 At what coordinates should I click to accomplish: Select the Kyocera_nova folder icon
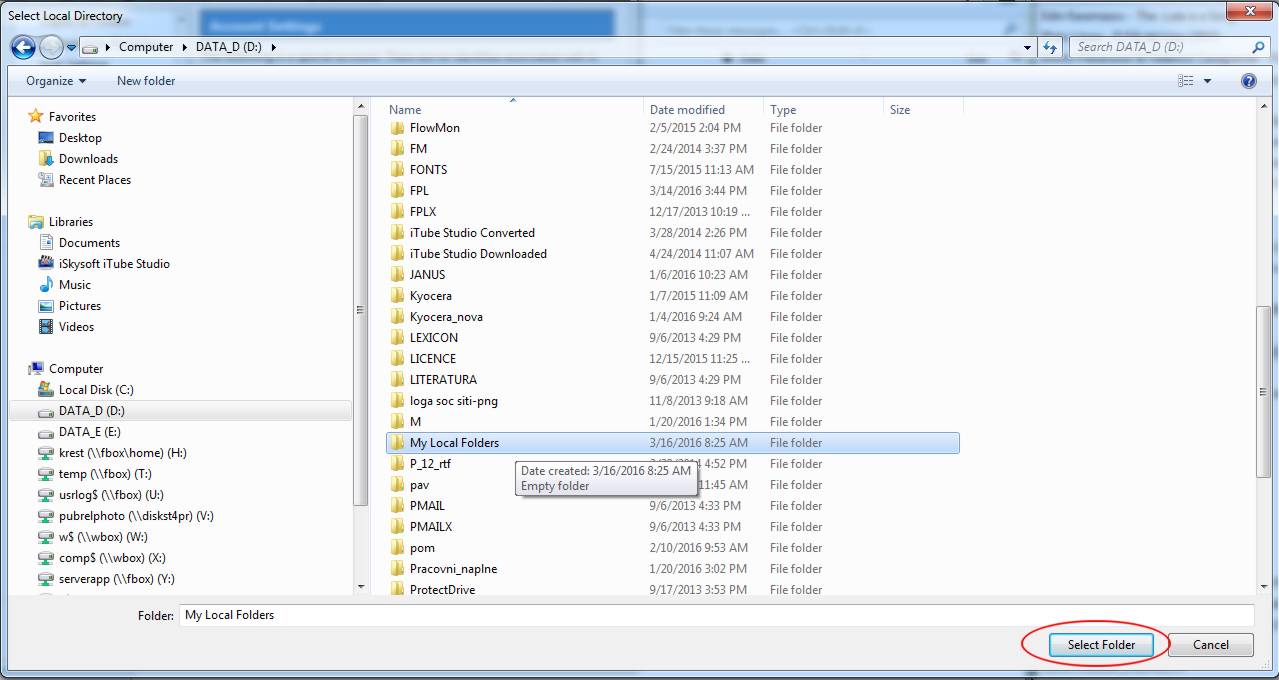click(x=397, y=317)
